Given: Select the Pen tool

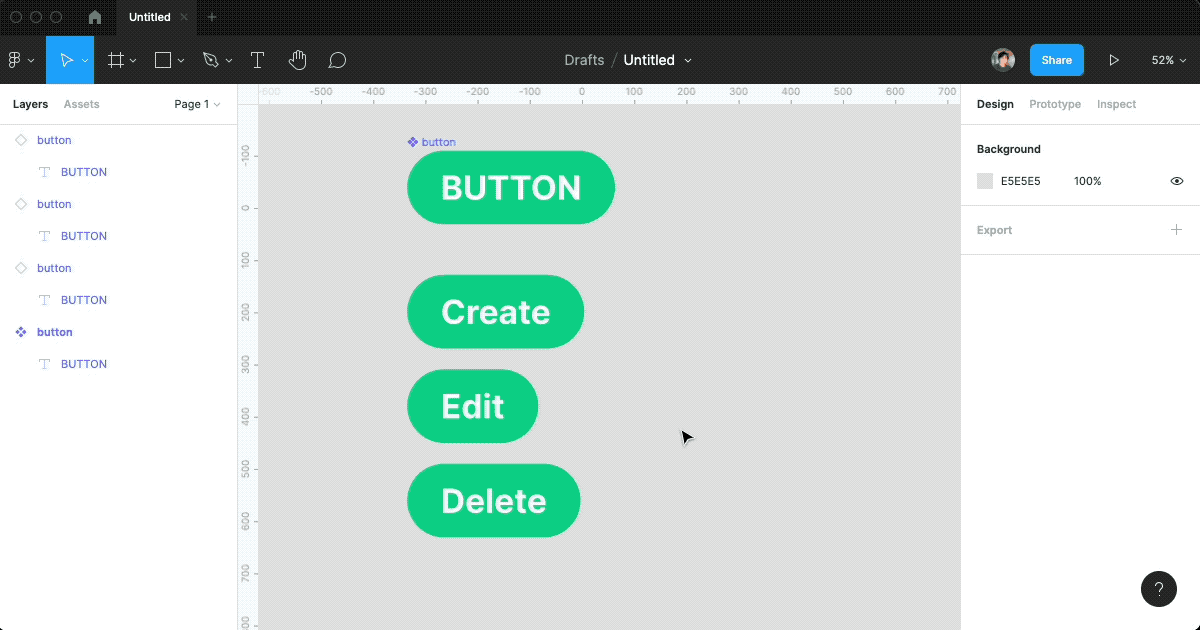Looking at the screenshot, I should click(x=210, y=60).
